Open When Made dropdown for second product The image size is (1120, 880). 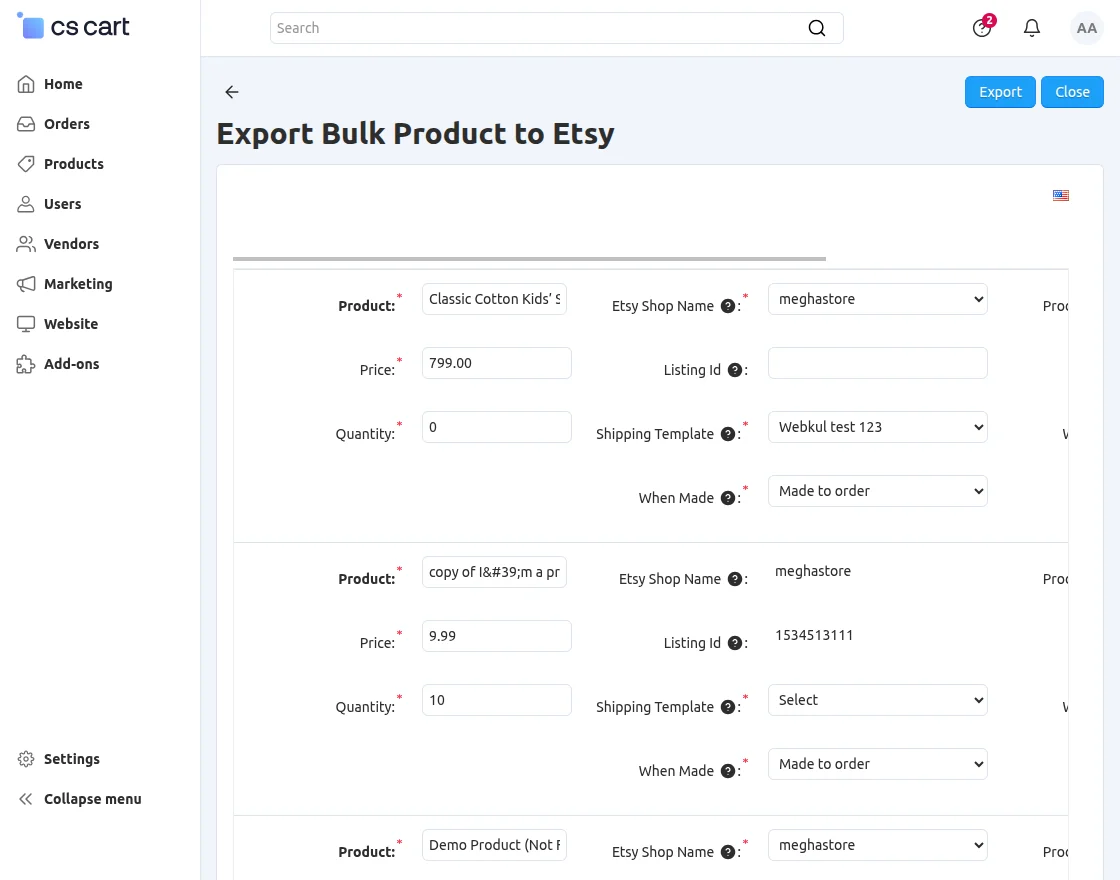click(878, 764)
